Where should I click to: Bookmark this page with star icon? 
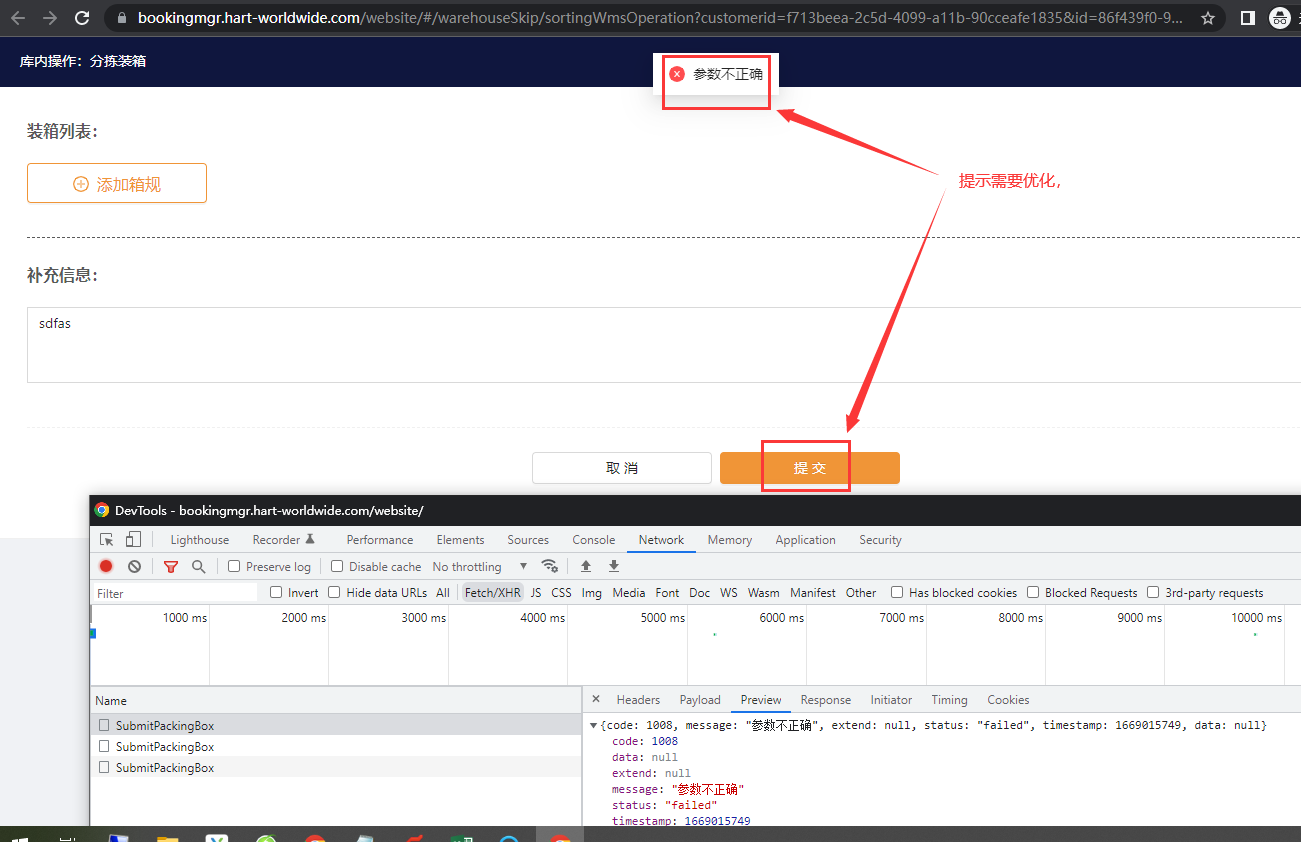pyautogui.click(x=1208, y=18)
